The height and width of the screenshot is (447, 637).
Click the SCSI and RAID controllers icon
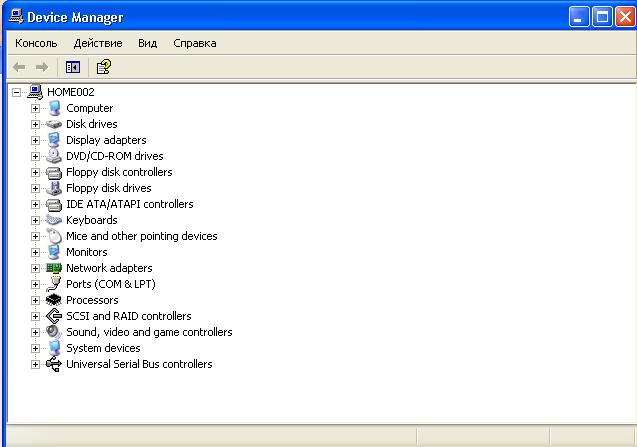54,316
